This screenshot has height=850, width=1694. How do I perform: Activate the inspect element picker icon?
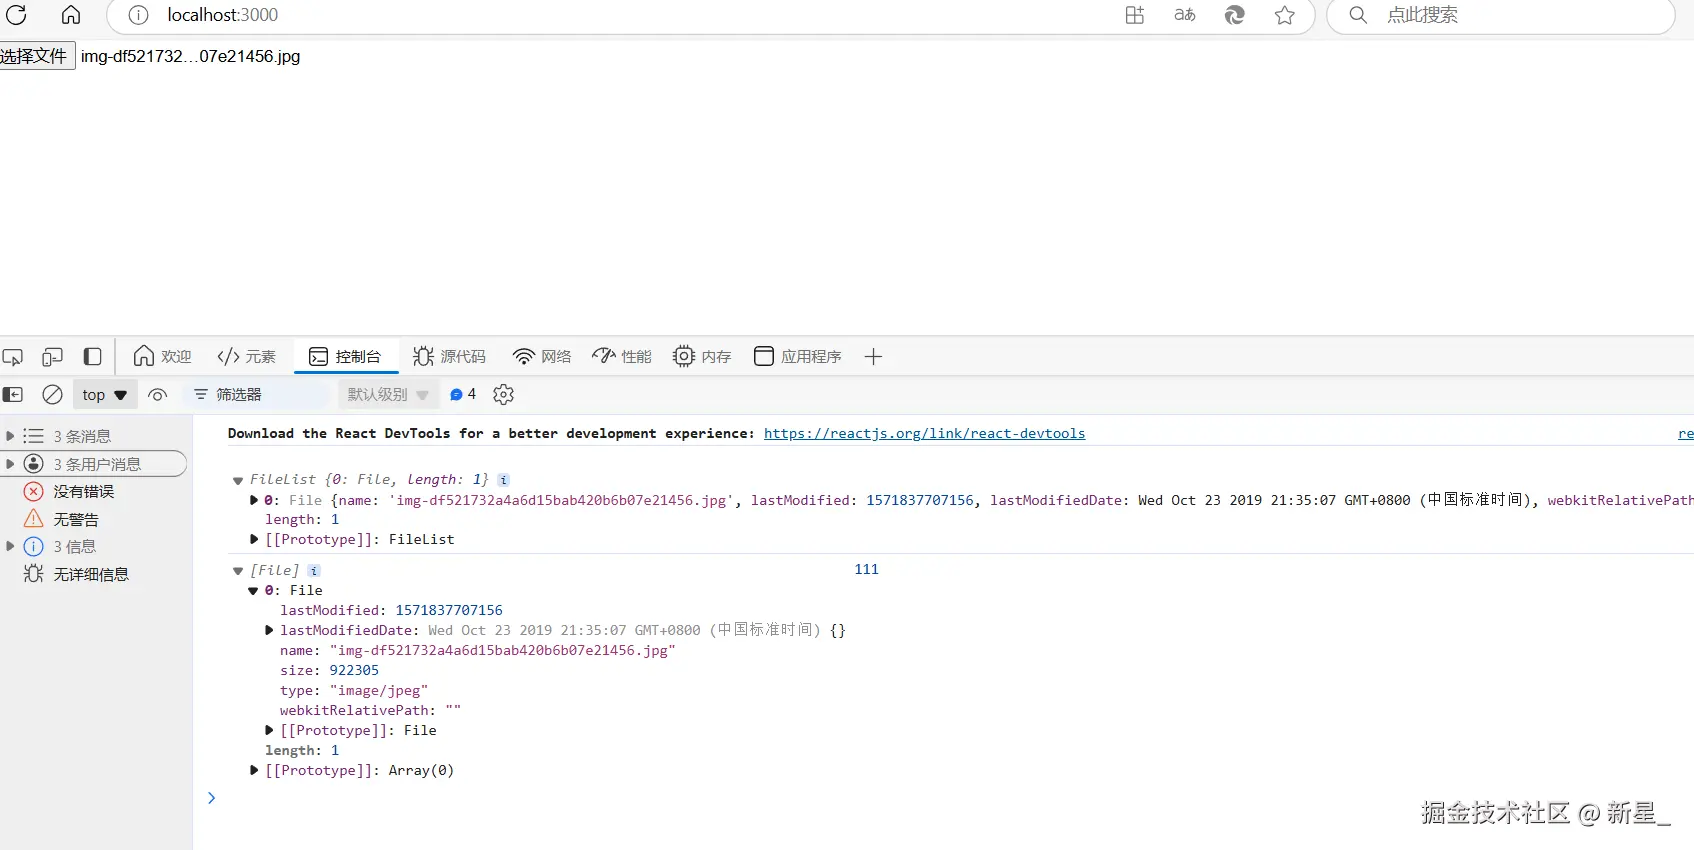13,357
